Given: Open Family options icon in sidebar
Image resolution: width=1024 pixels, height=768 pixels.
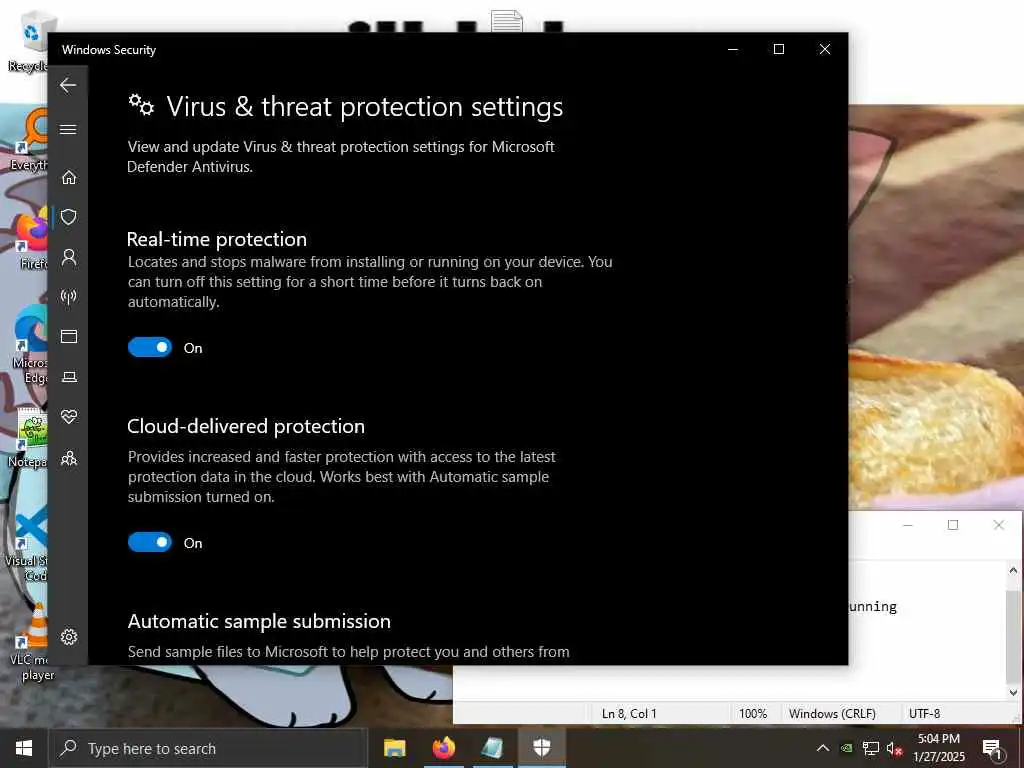Looking at the screenshot, I should (69, 458).
